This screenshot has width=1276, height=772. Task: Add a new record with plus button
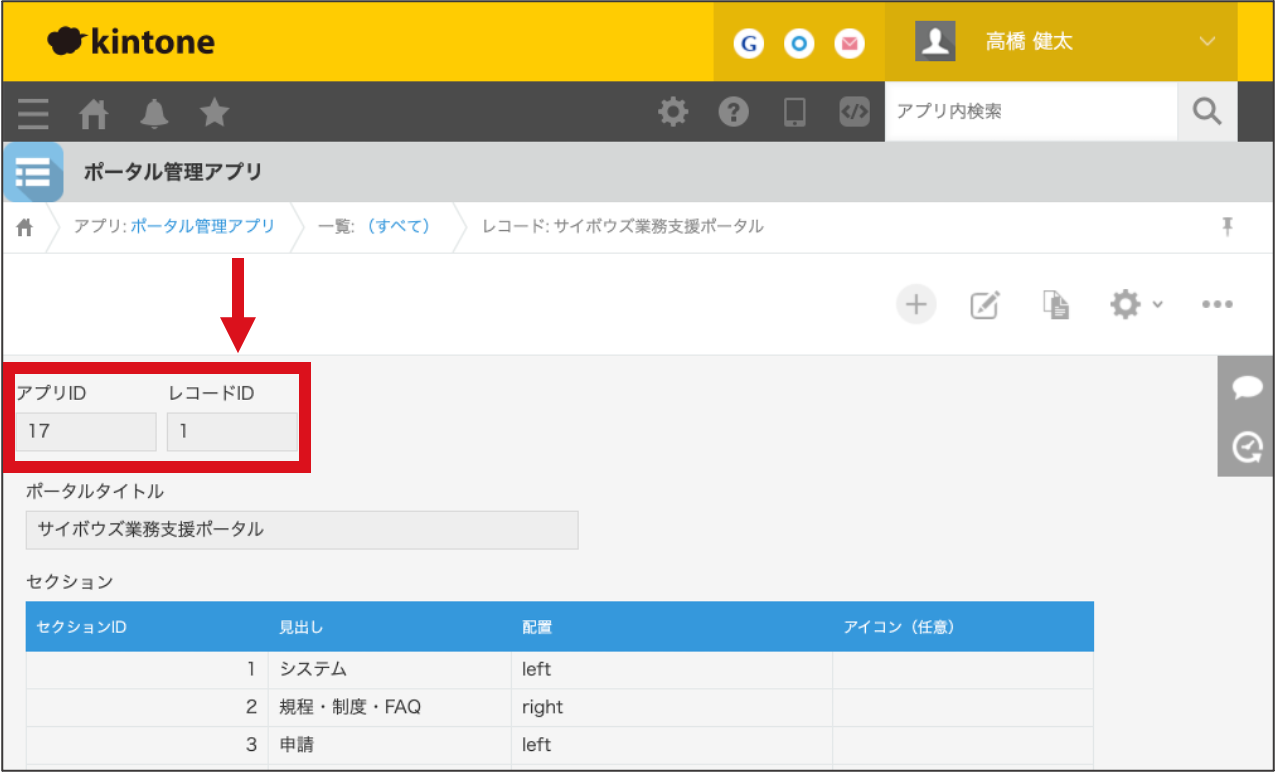(916, 304)
